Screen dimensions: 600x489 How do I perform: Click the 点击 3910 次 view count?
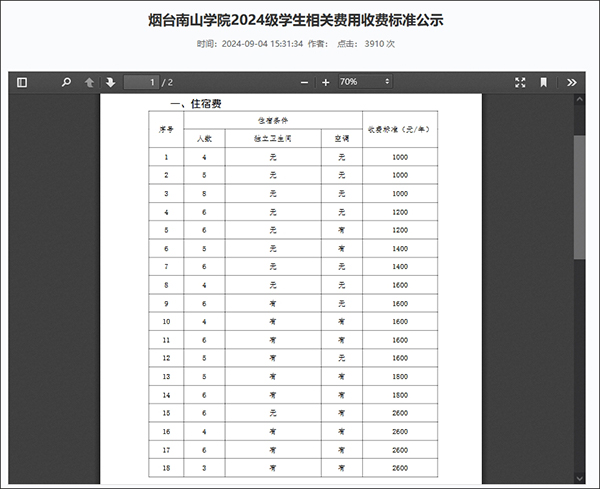click(366, 44)
